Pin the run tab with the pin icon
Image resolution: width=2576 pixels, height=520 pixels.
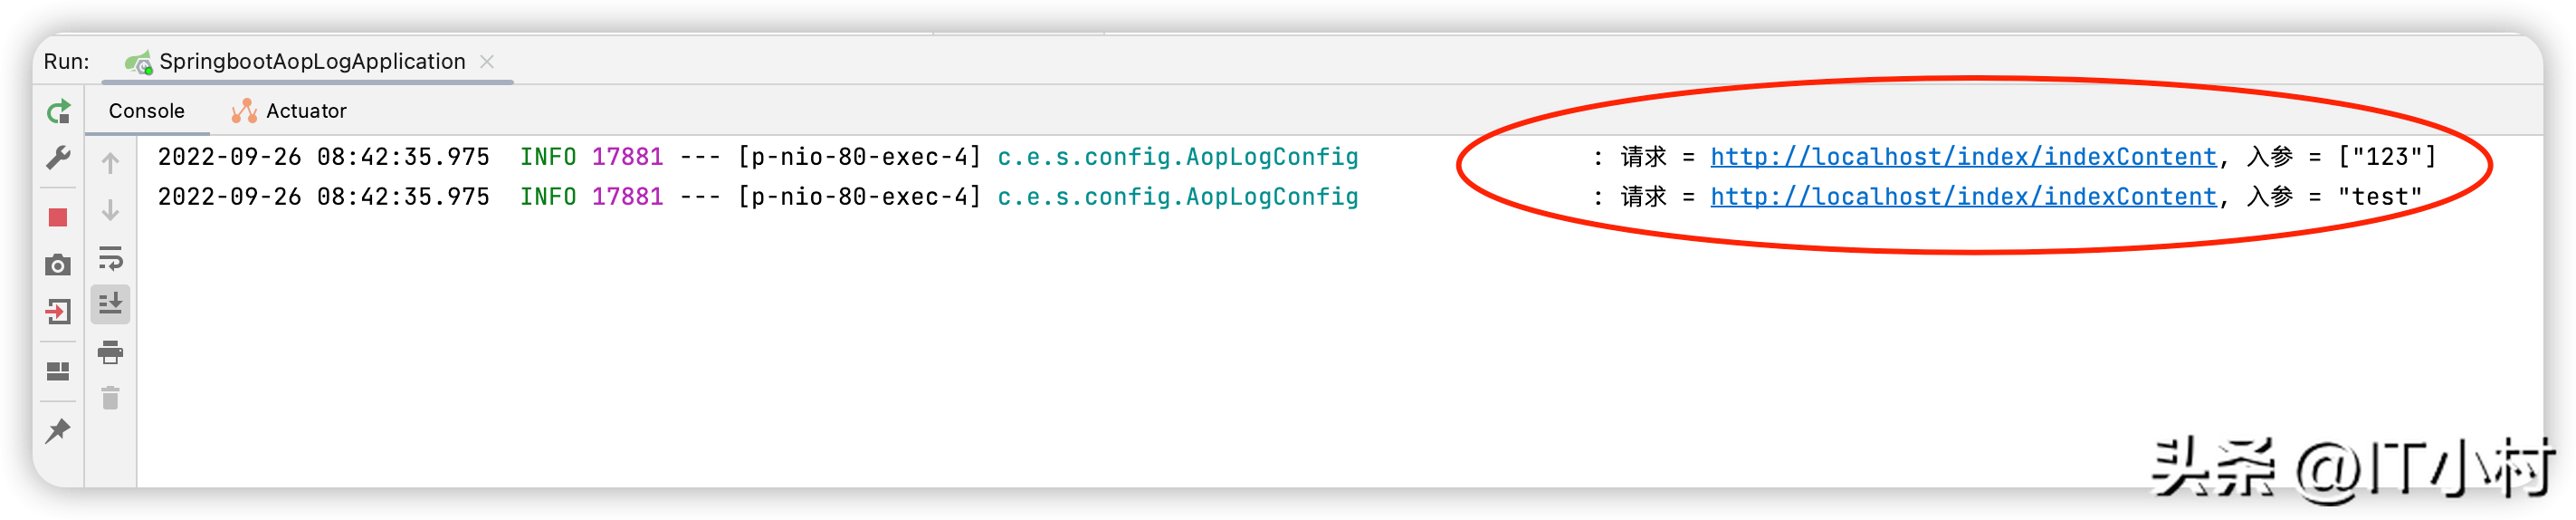point(58,431)
